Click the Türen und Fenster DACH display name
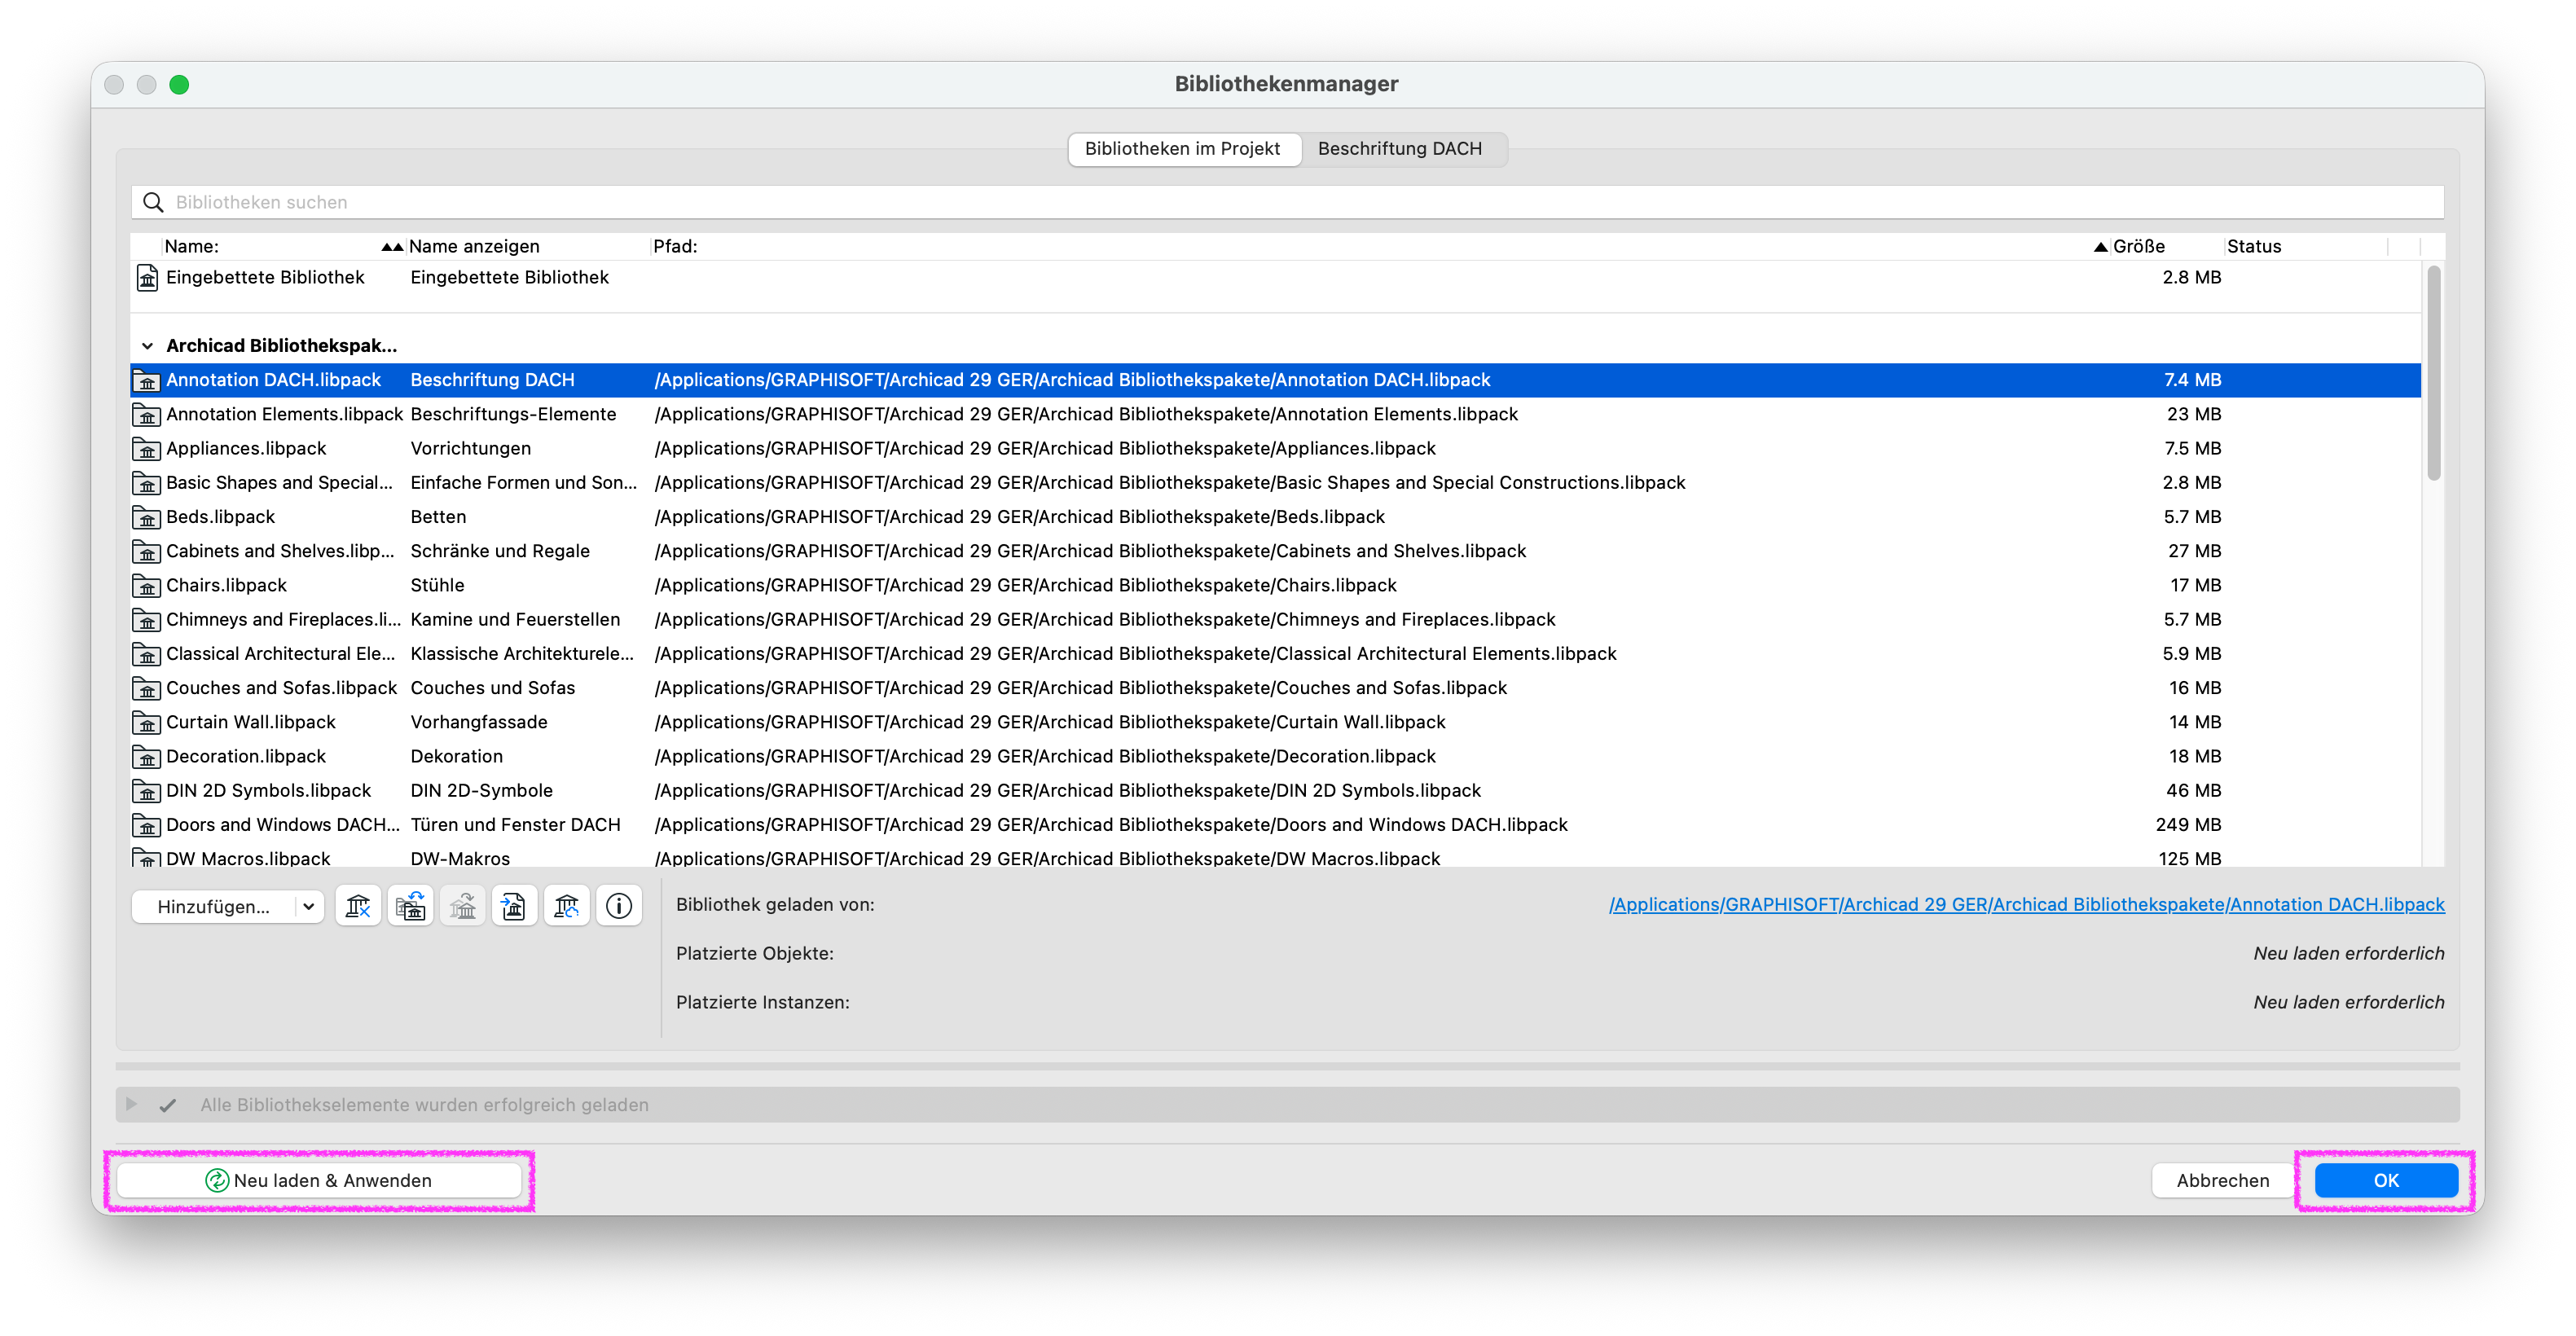The height and width of the screenshot is (1336, 2576). pyautogui.click(x=516, y=825)
